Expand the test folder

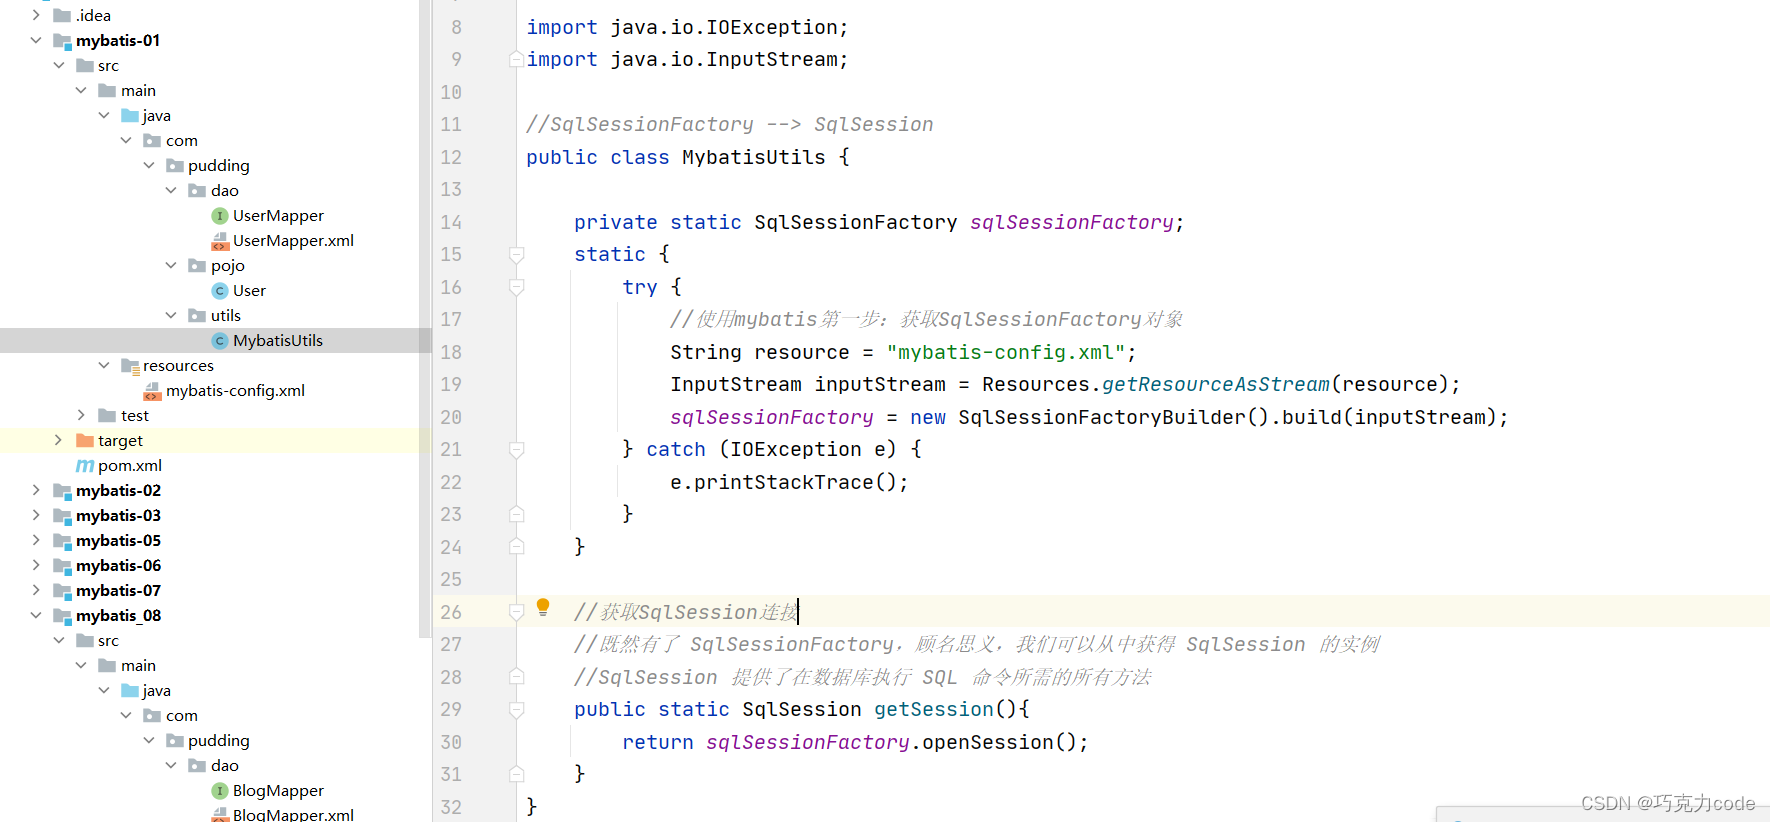click(x=81, y=416)
